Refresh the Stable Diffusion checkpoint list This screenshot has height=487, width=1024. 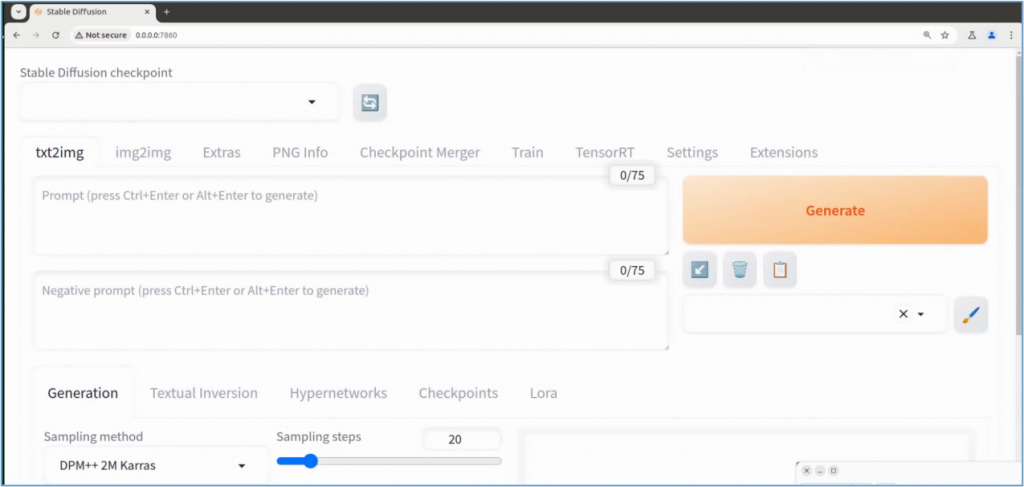(x=370, y=102)
